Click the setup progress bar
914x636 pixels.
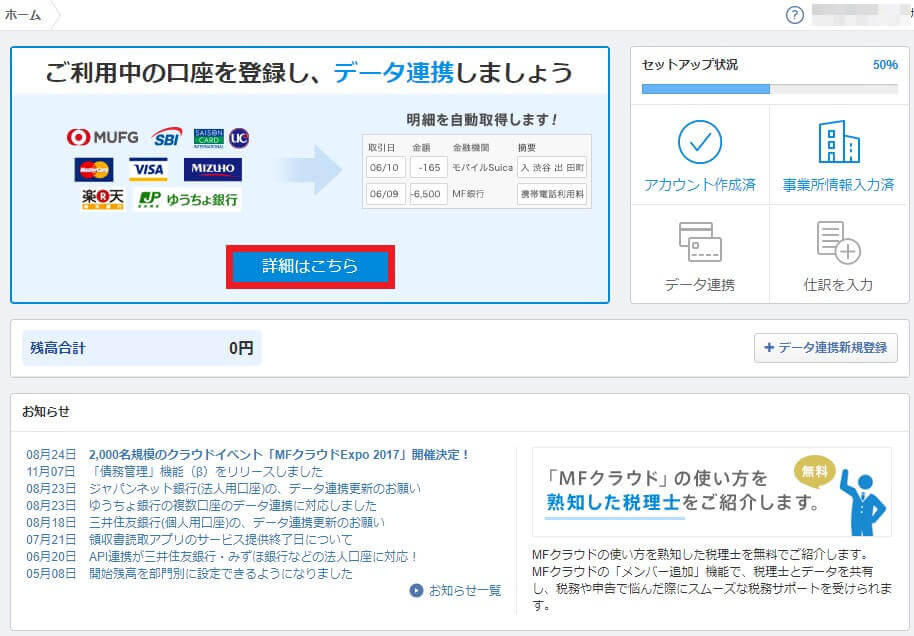(769, 89)
